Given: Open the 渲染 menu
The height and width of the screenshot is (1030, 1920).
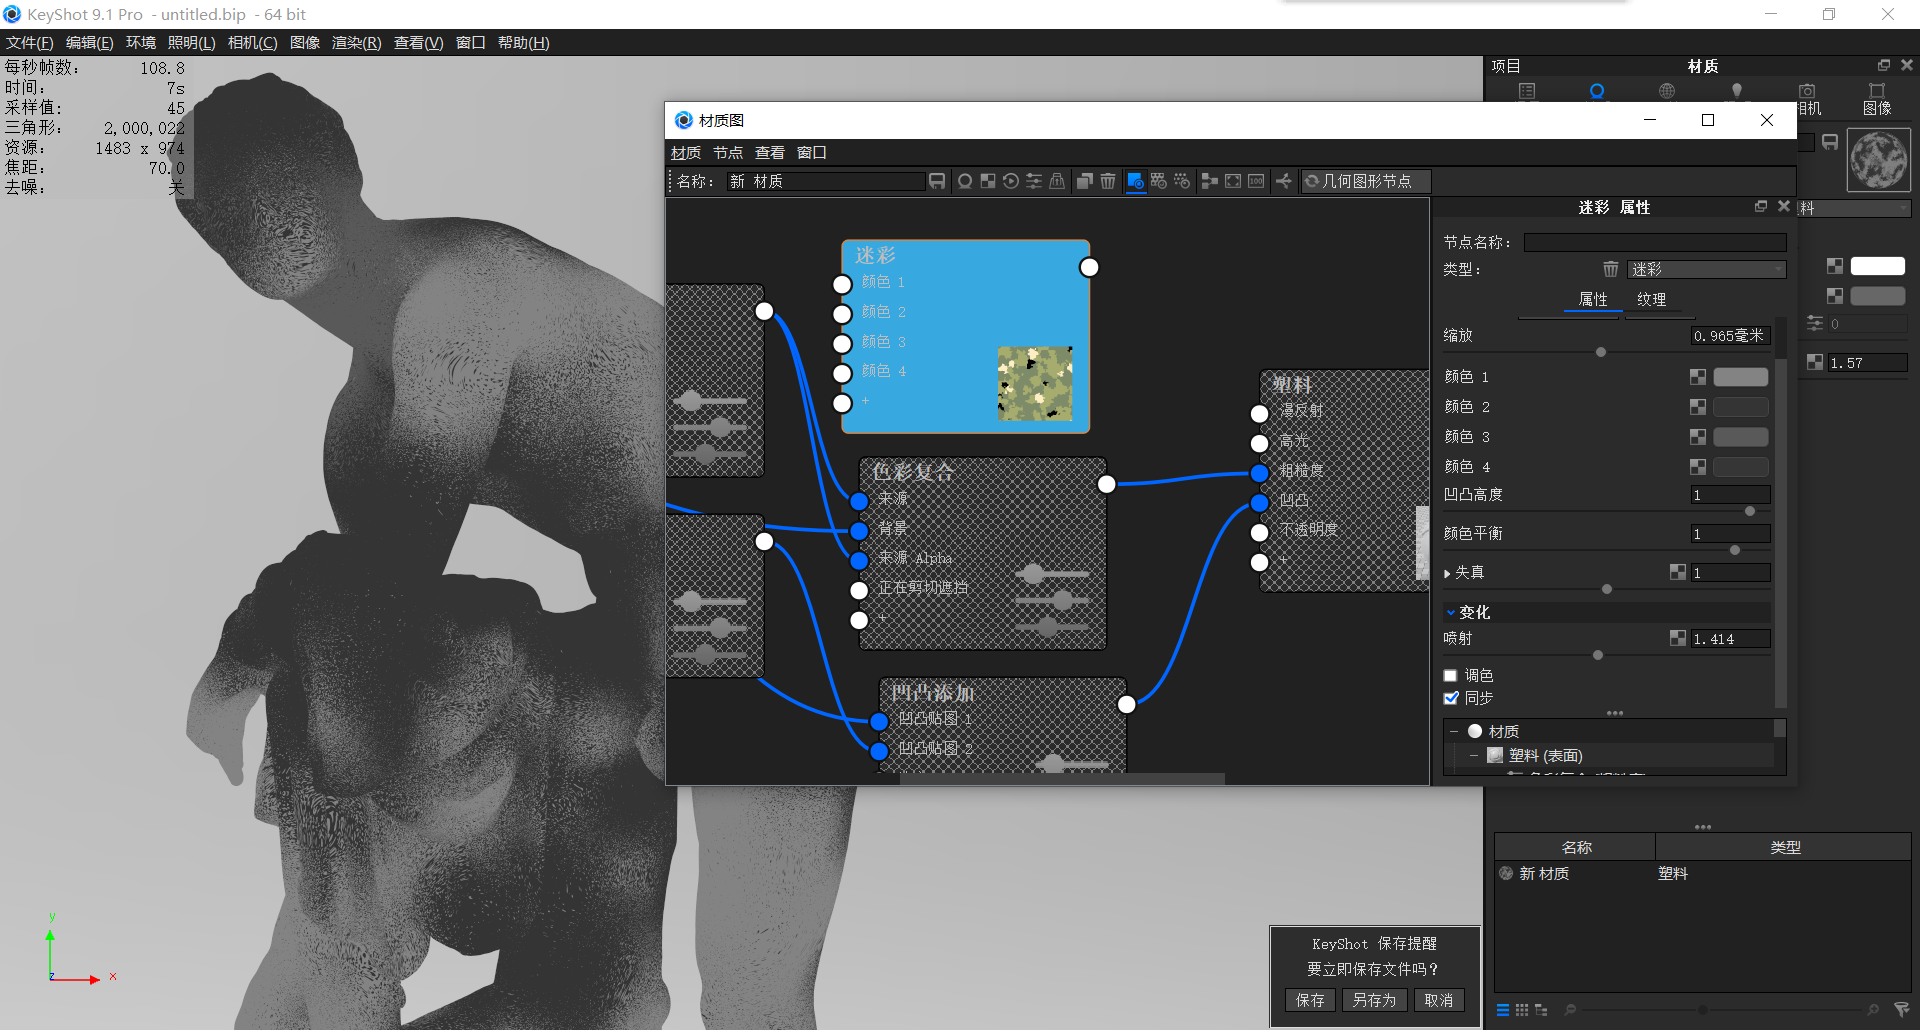Looking at the screenshot, I should [356, 42].
